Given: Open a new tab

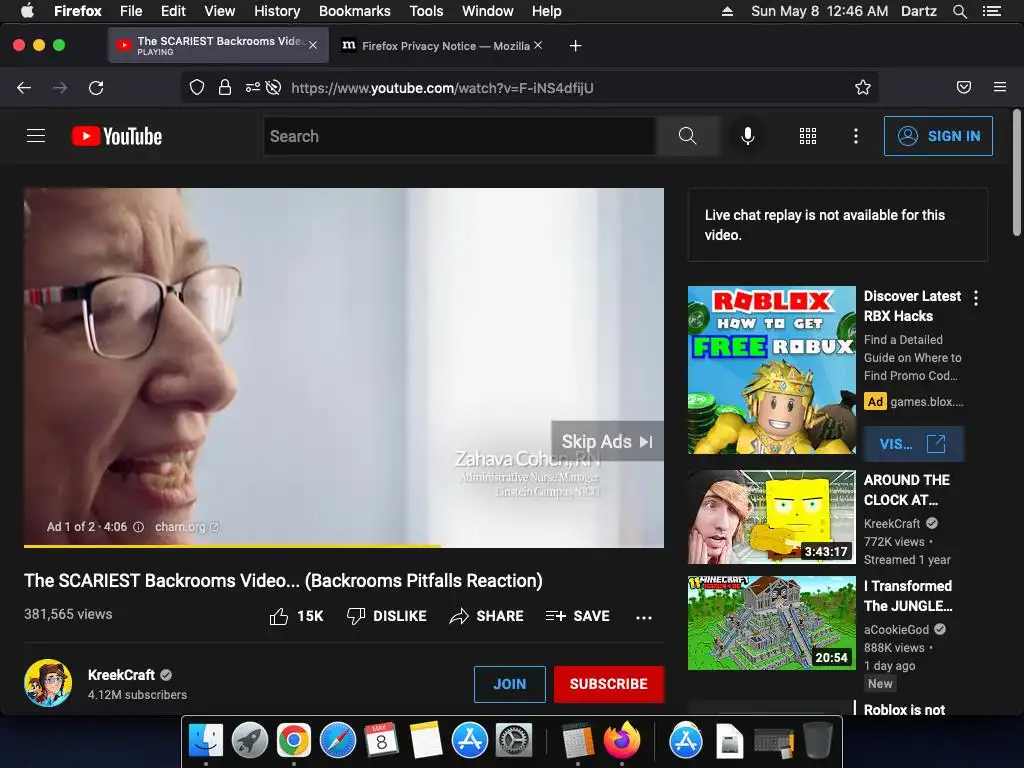Looking at the screenshot, I should pos(575,46).
